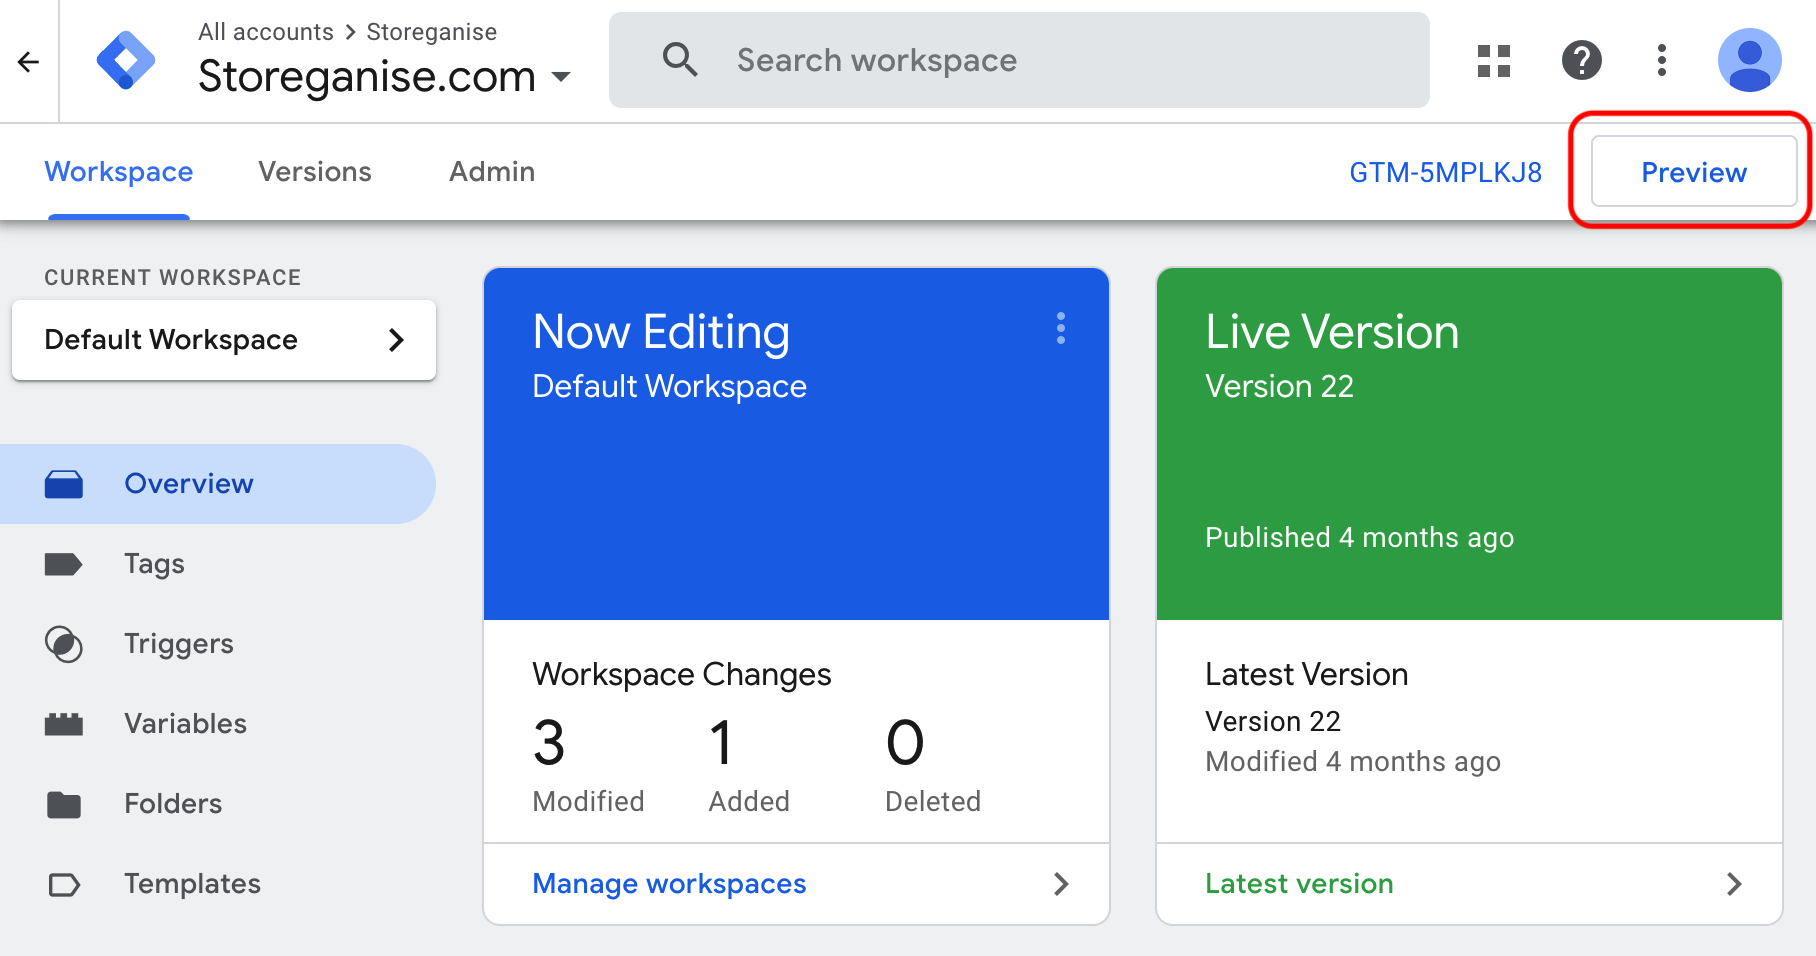Open the green Latest version link

[x=1299, y=884]
